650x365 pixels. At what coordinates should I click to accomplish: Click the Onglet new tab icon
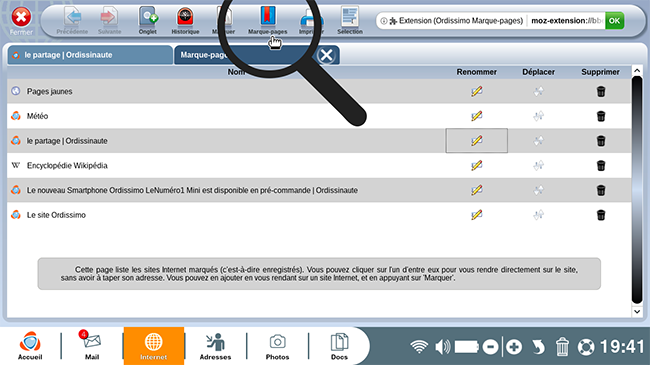[x=148, y=20]
